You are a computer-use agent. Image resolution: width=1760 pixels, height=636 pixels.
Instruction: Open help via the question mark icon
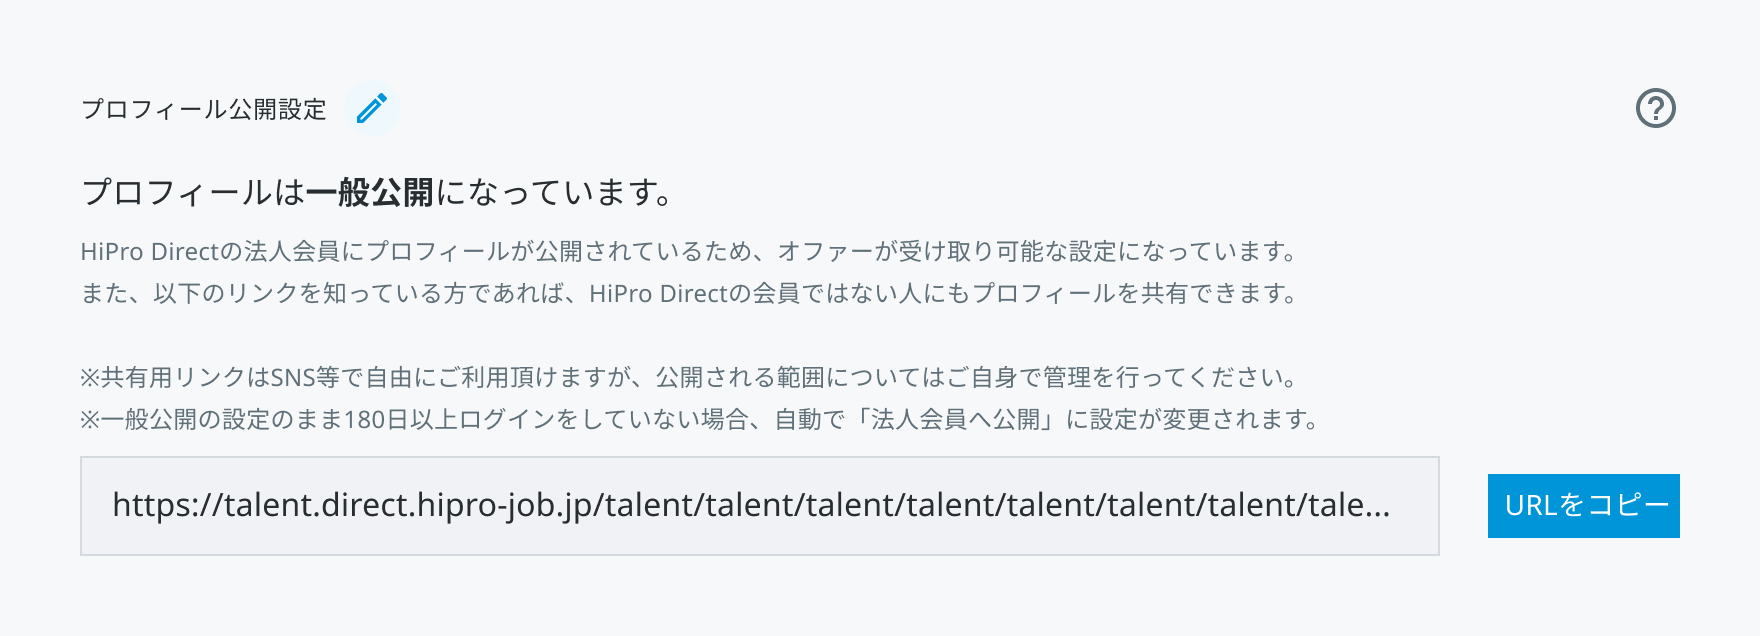coord(1655,108)
